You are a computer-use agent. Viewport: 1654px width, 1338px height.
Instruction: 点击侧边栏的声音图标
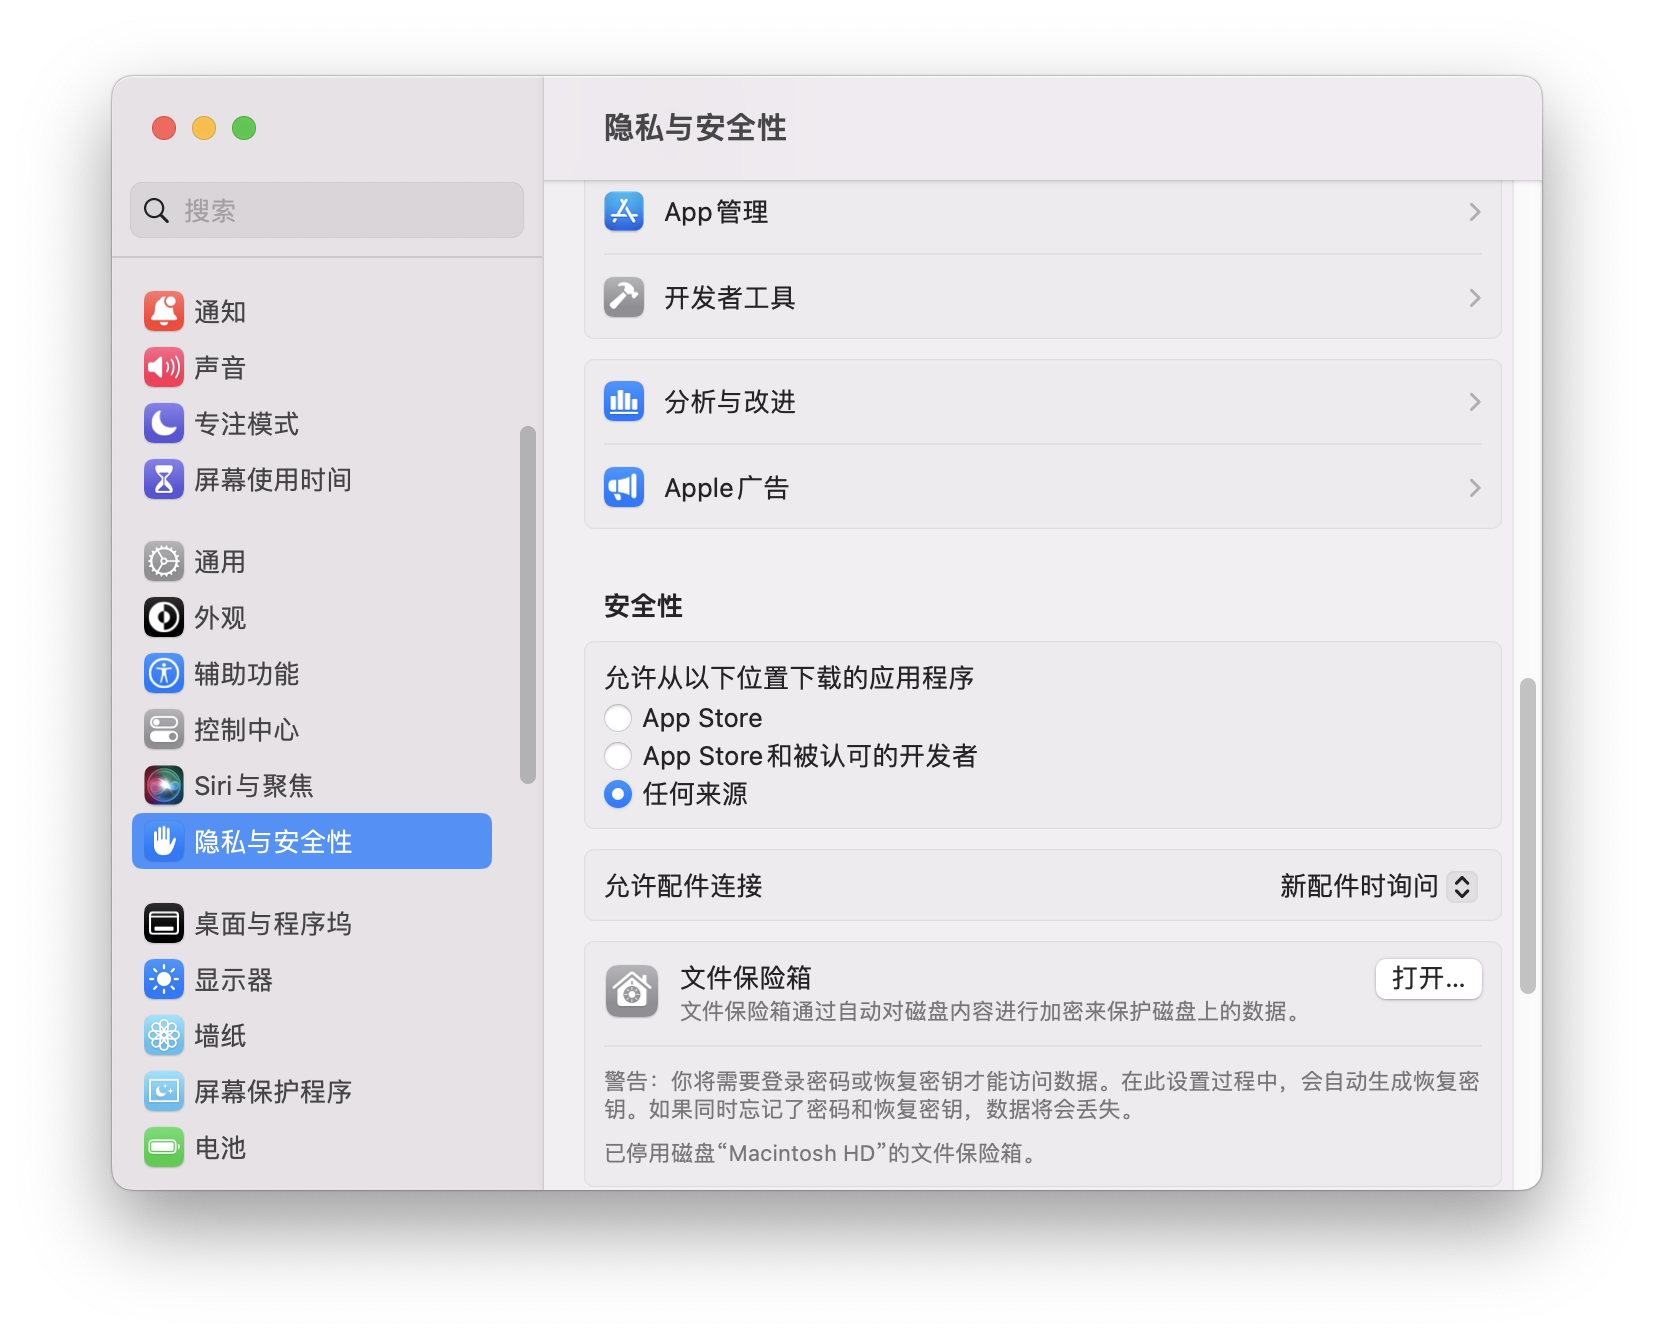click(x=164, y=367)
